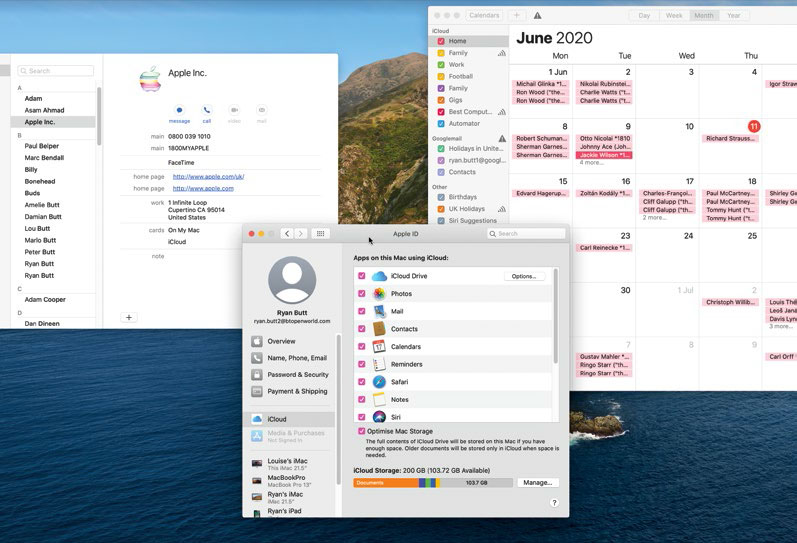This screenshot has width=797, height=543.
Task: Click the 4 more link on June 9
Action: (592, 163)
